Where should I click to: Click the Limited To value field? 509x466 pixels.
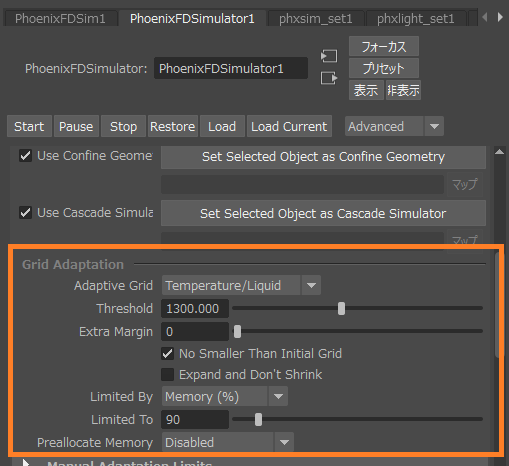[195, 419]
